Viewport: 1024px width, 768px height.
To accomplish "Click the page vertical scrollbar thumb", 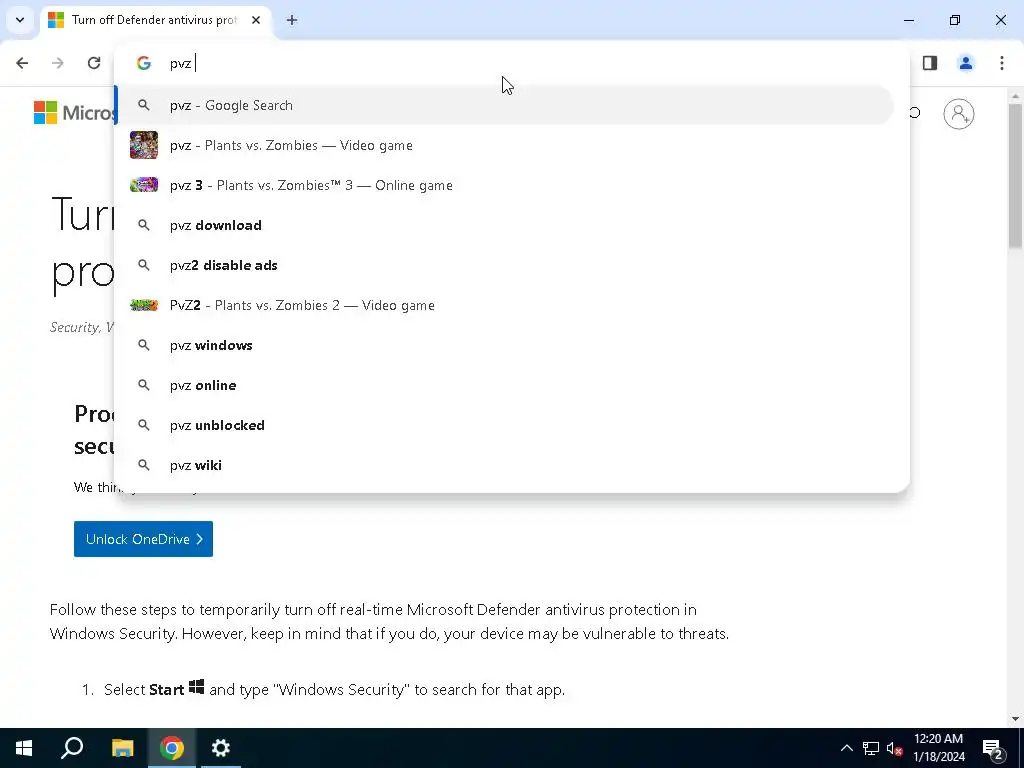I will coord(1016,175).
